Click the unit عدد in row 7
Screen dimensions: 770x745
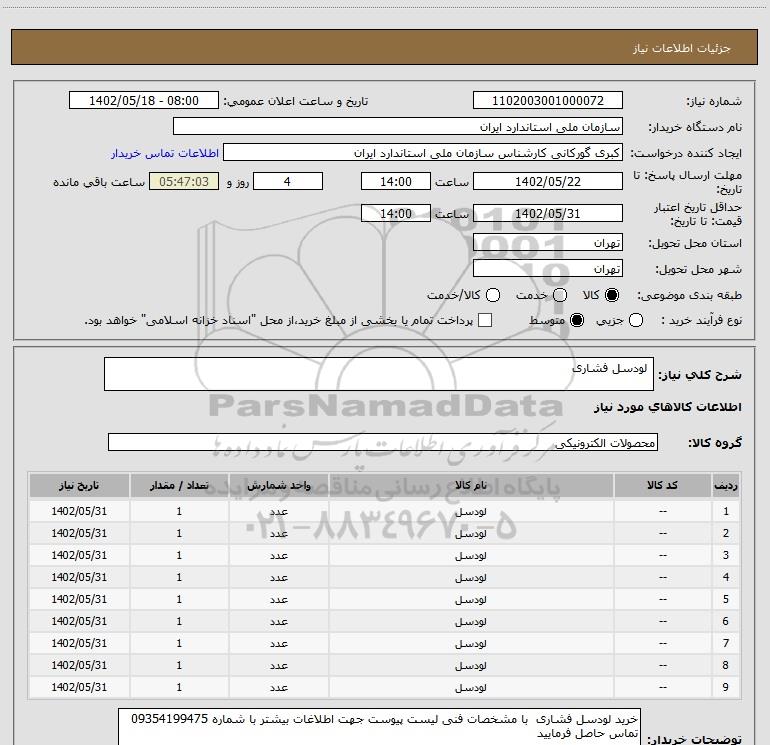278,644
